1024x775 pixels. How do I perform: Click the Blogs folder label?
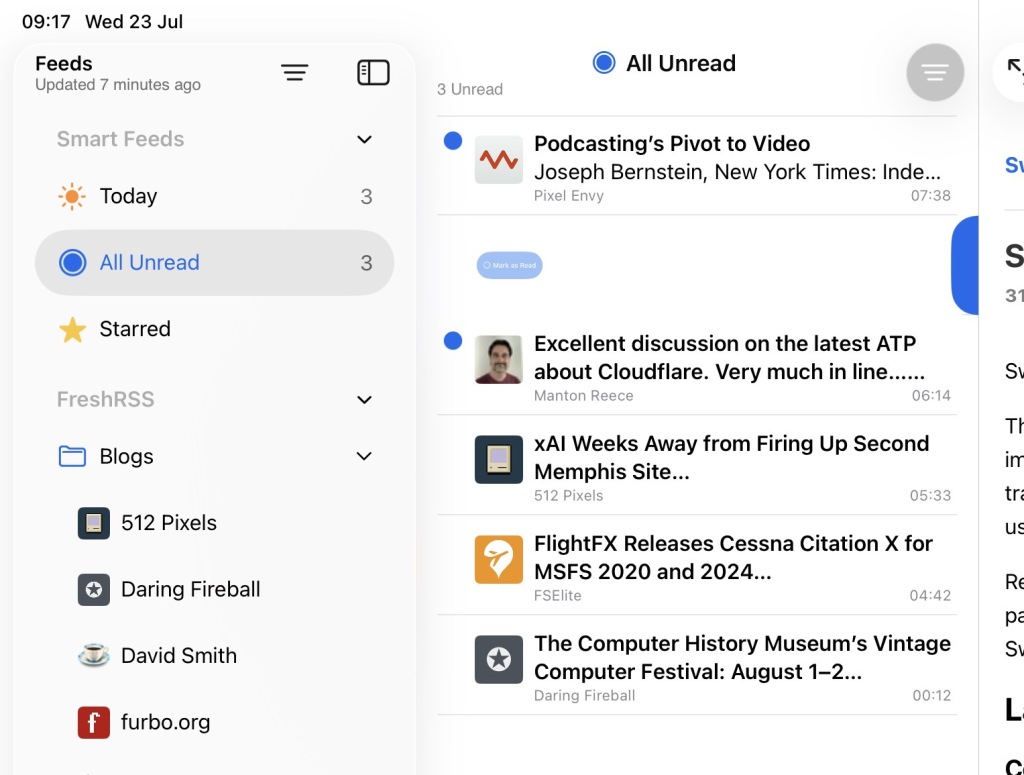coord(127,456)
